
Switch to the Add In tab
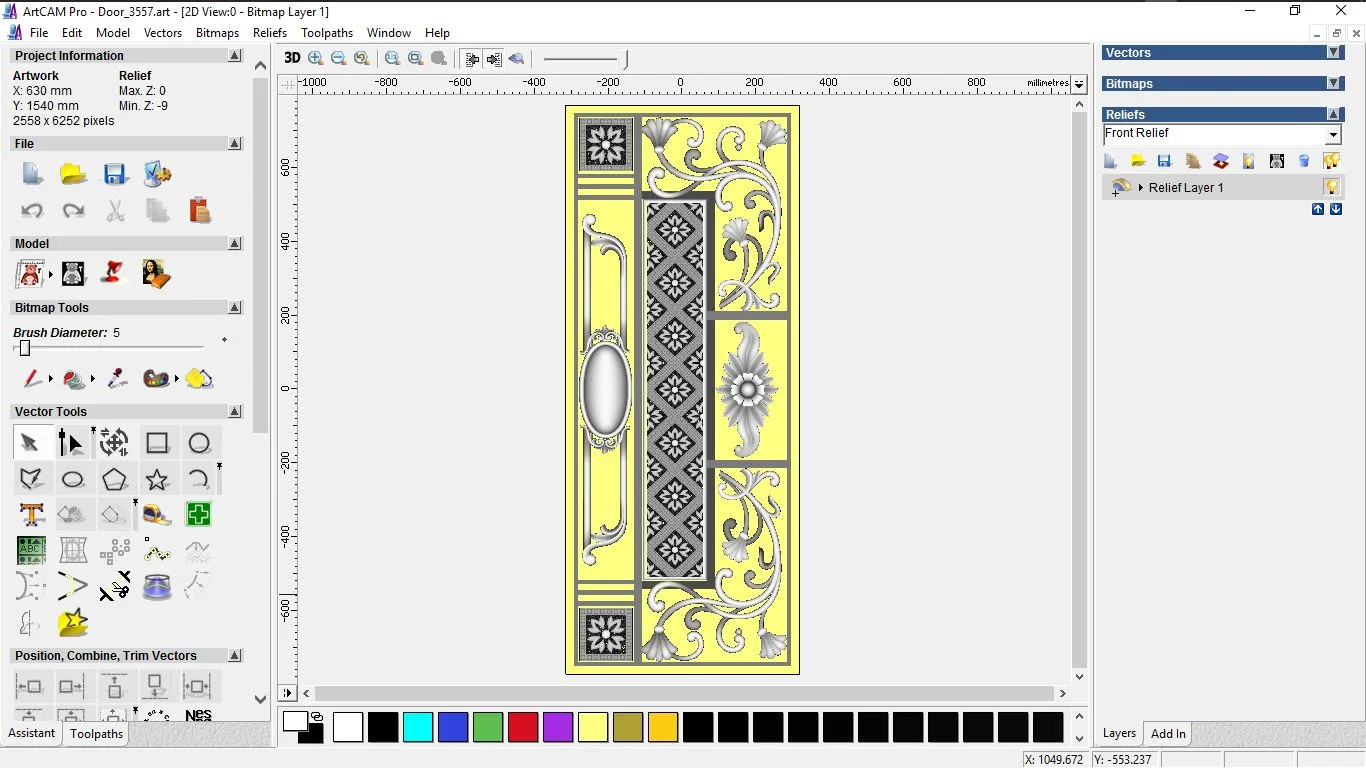click(x=1168, y=734)
